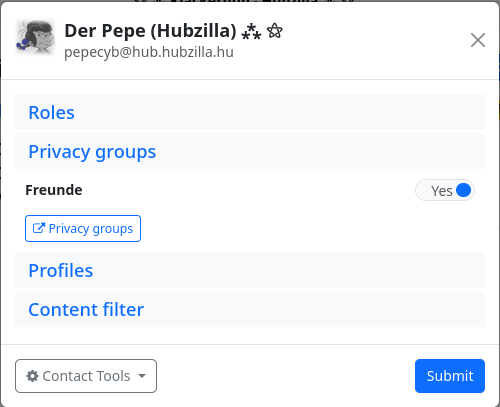
Task: Click the gear icon in Contact Tools
Action: (32, 376)
